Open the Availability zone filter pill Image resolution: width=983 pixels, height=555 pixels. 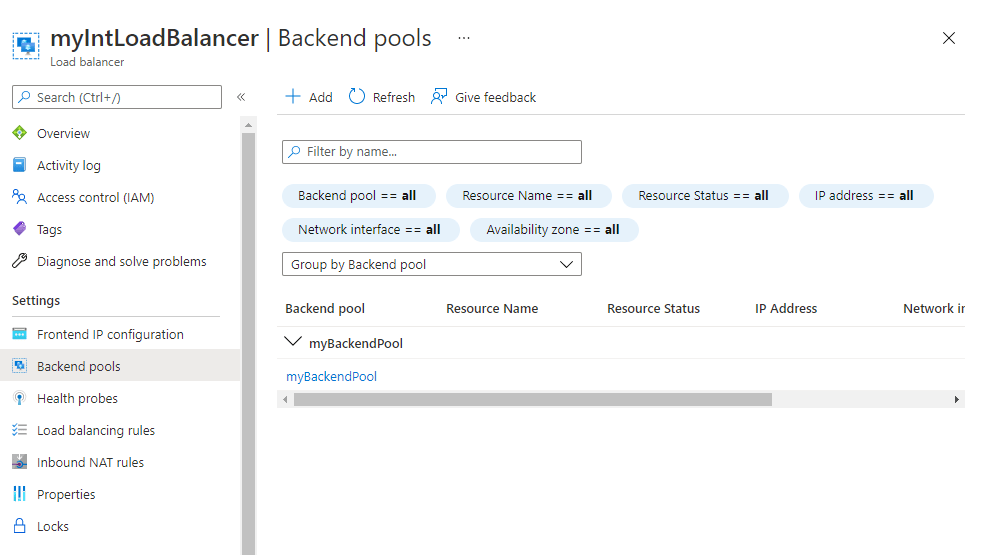click(553, 230)
